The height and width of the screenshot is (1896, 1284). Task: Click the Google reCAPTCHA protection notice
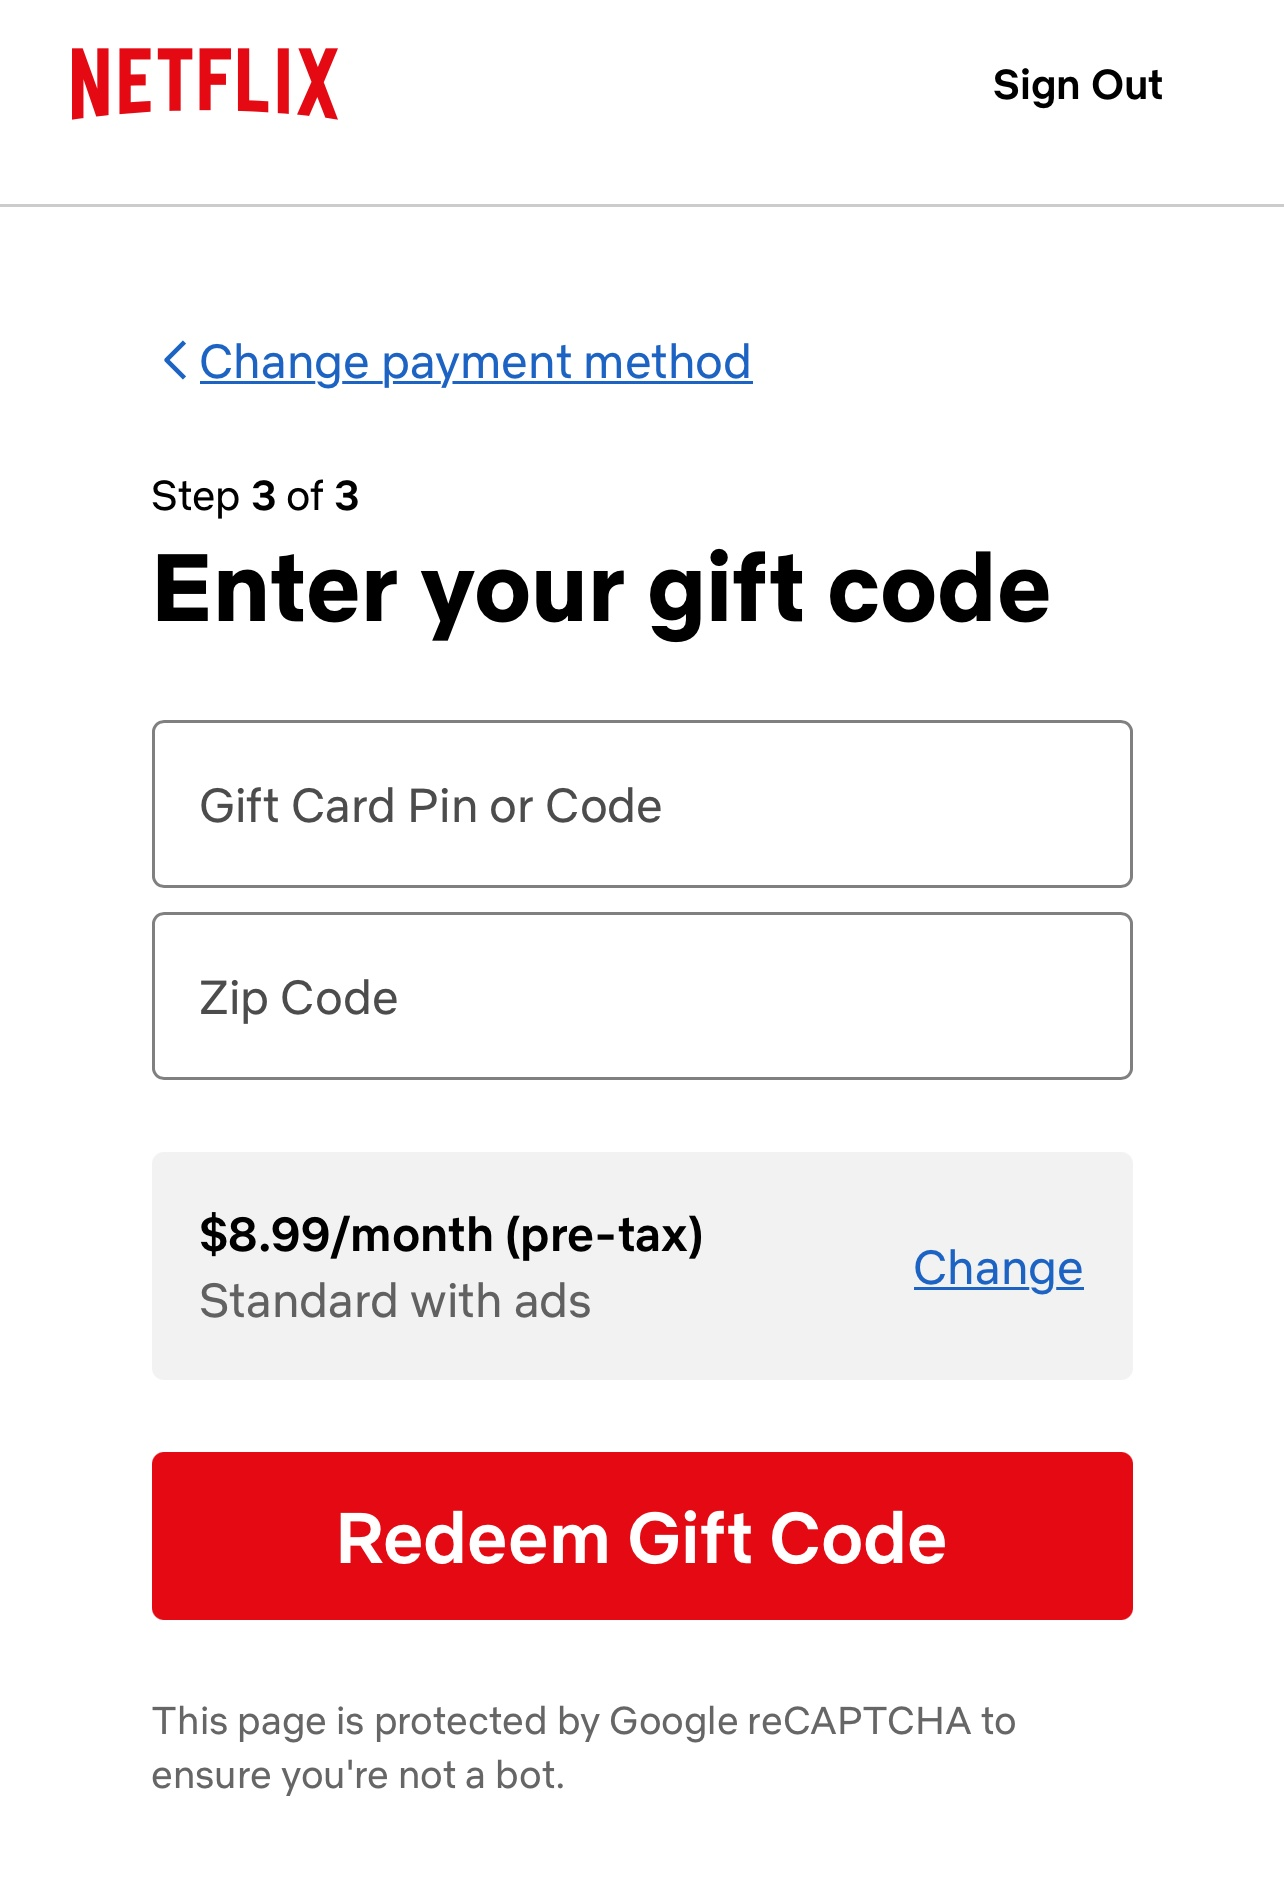click(583, 1748)
